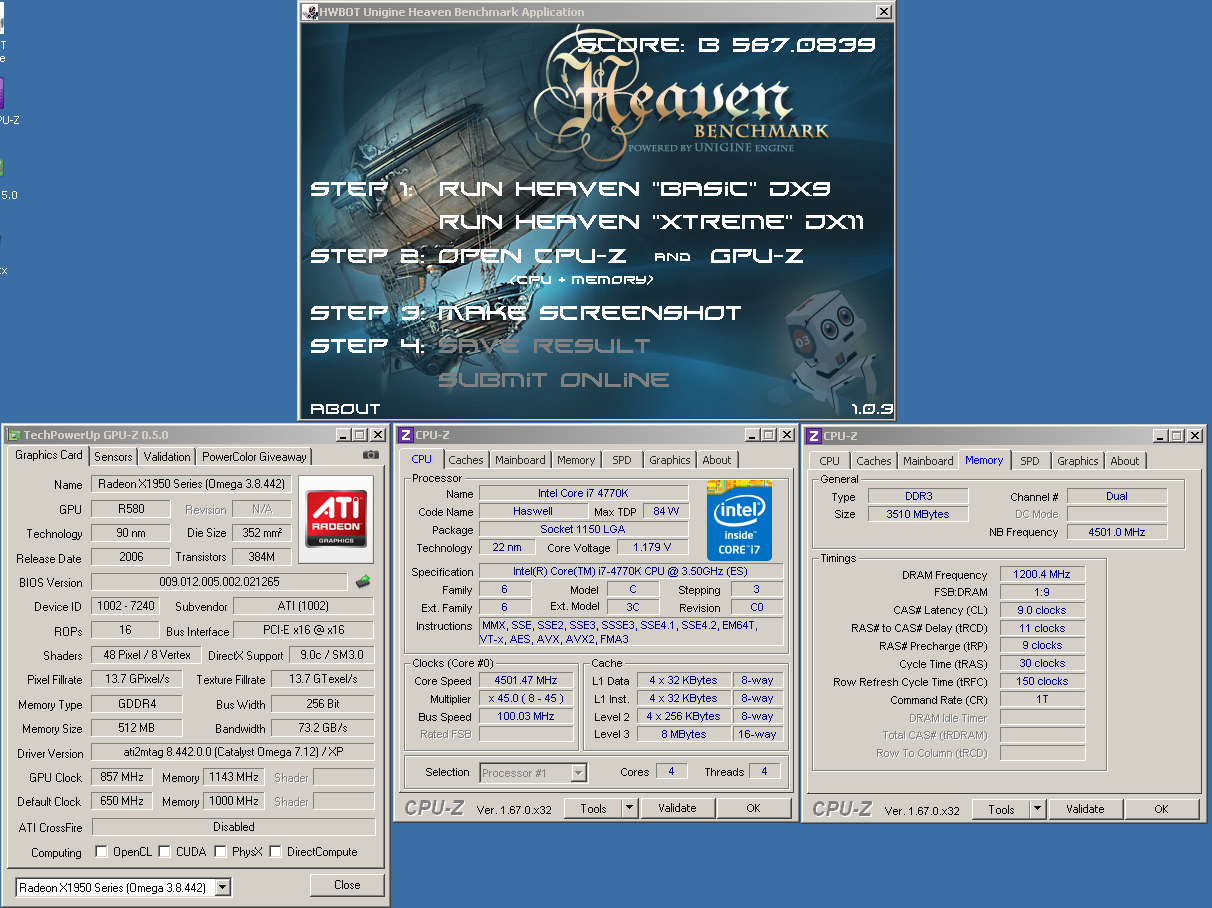Click the GPU-Z screenshot camera icon
The image size is (1212, 908).
tap(371, 455)
